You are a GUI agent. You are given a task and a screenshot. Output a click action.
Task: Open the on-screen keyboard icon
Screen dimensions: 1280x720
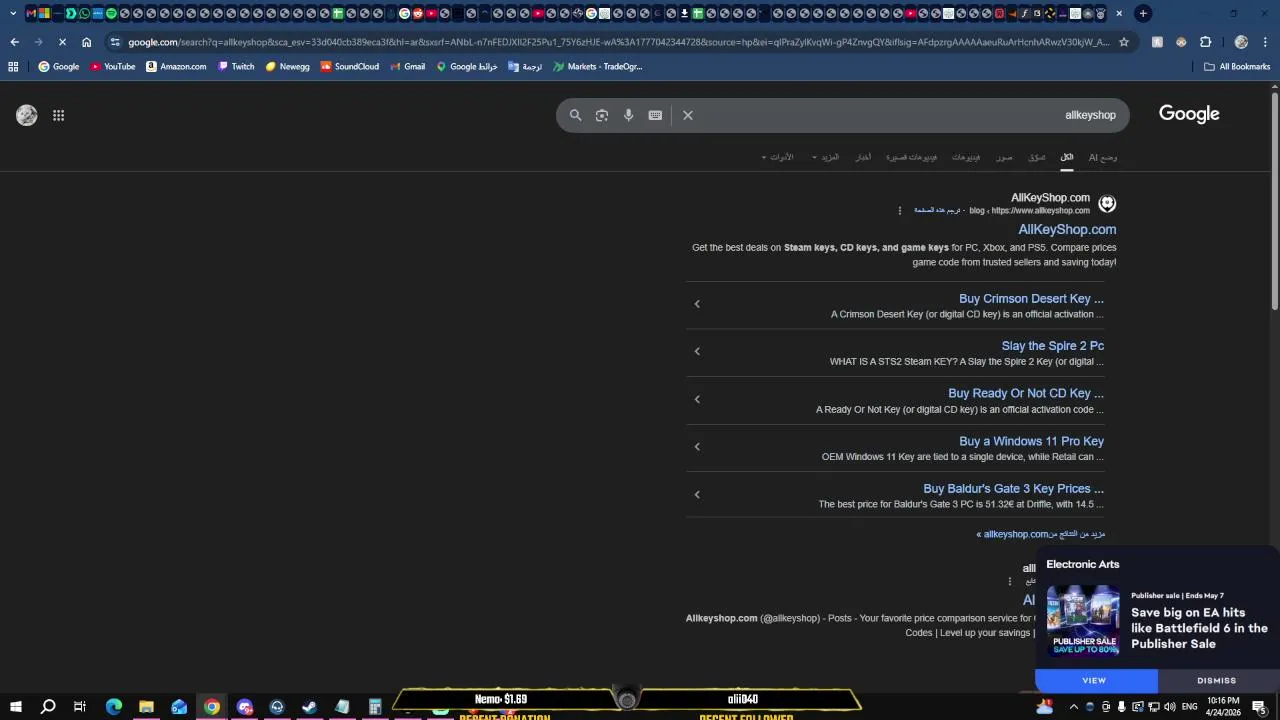point(655,115)
